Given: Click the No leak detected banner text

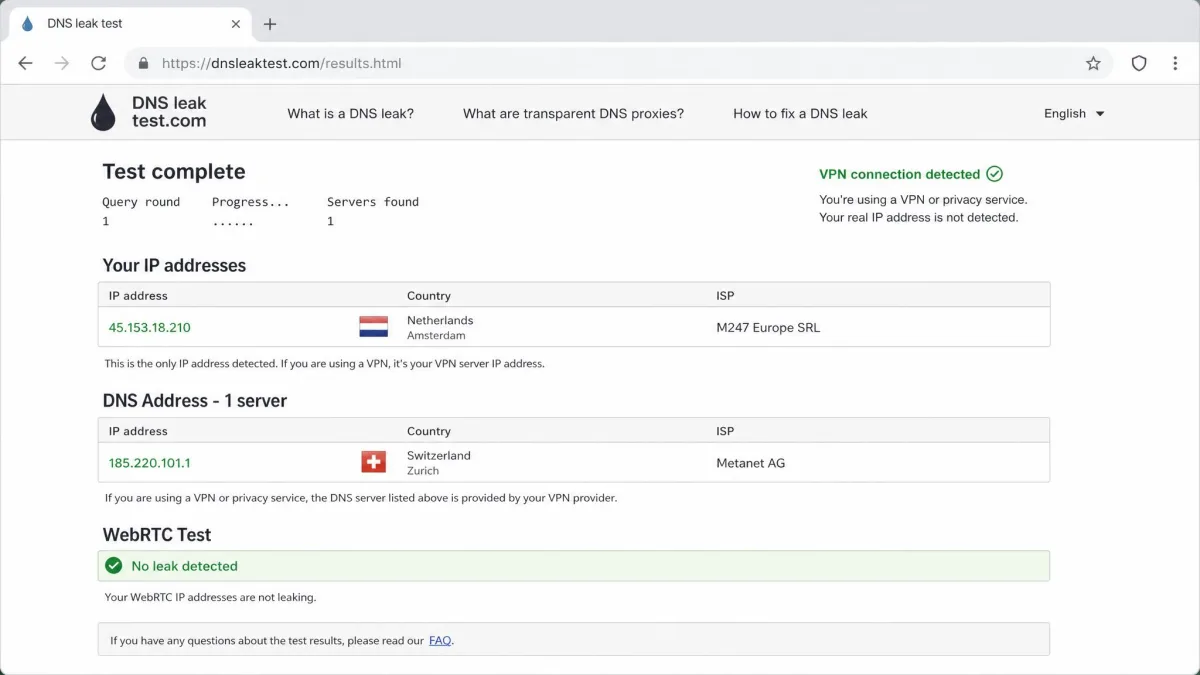Looking at the screenshot, I should 185,566.
